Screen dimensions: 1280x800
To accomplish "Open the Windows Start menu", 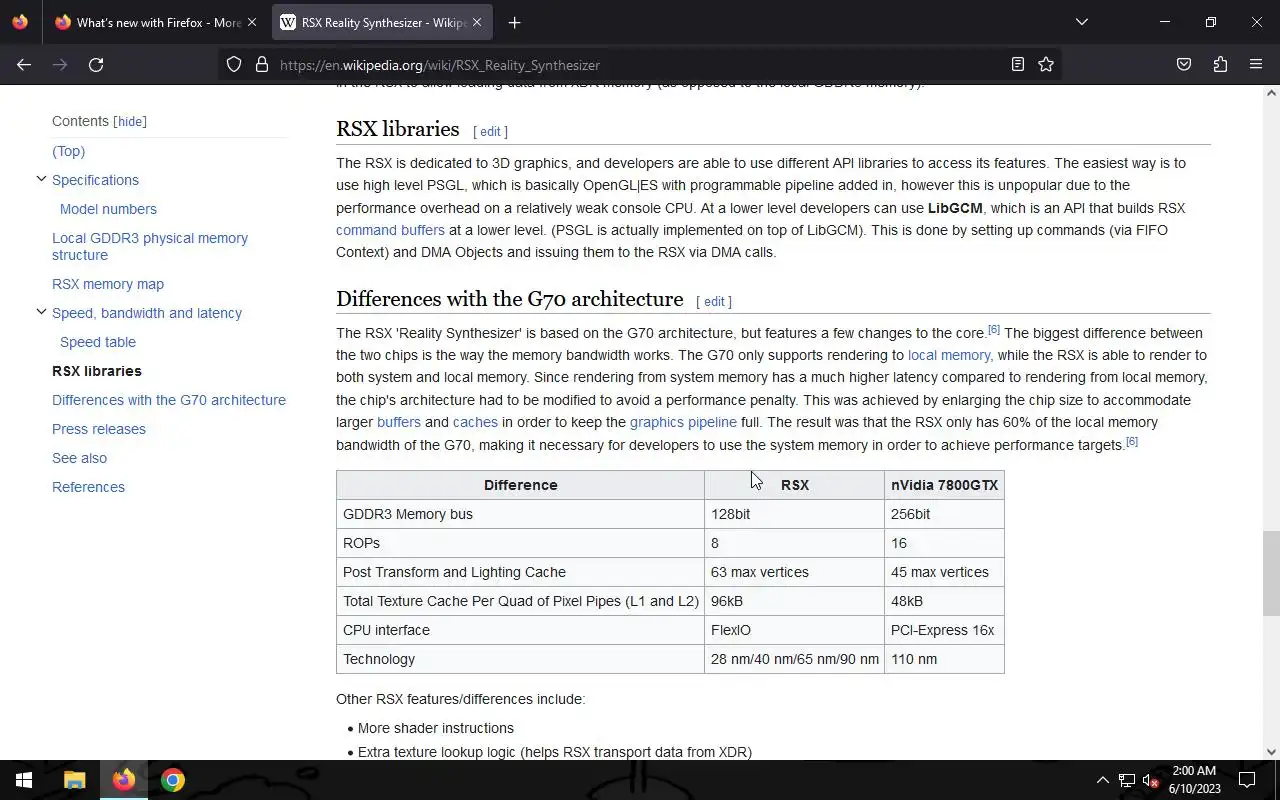I will [x=24, y=780].
